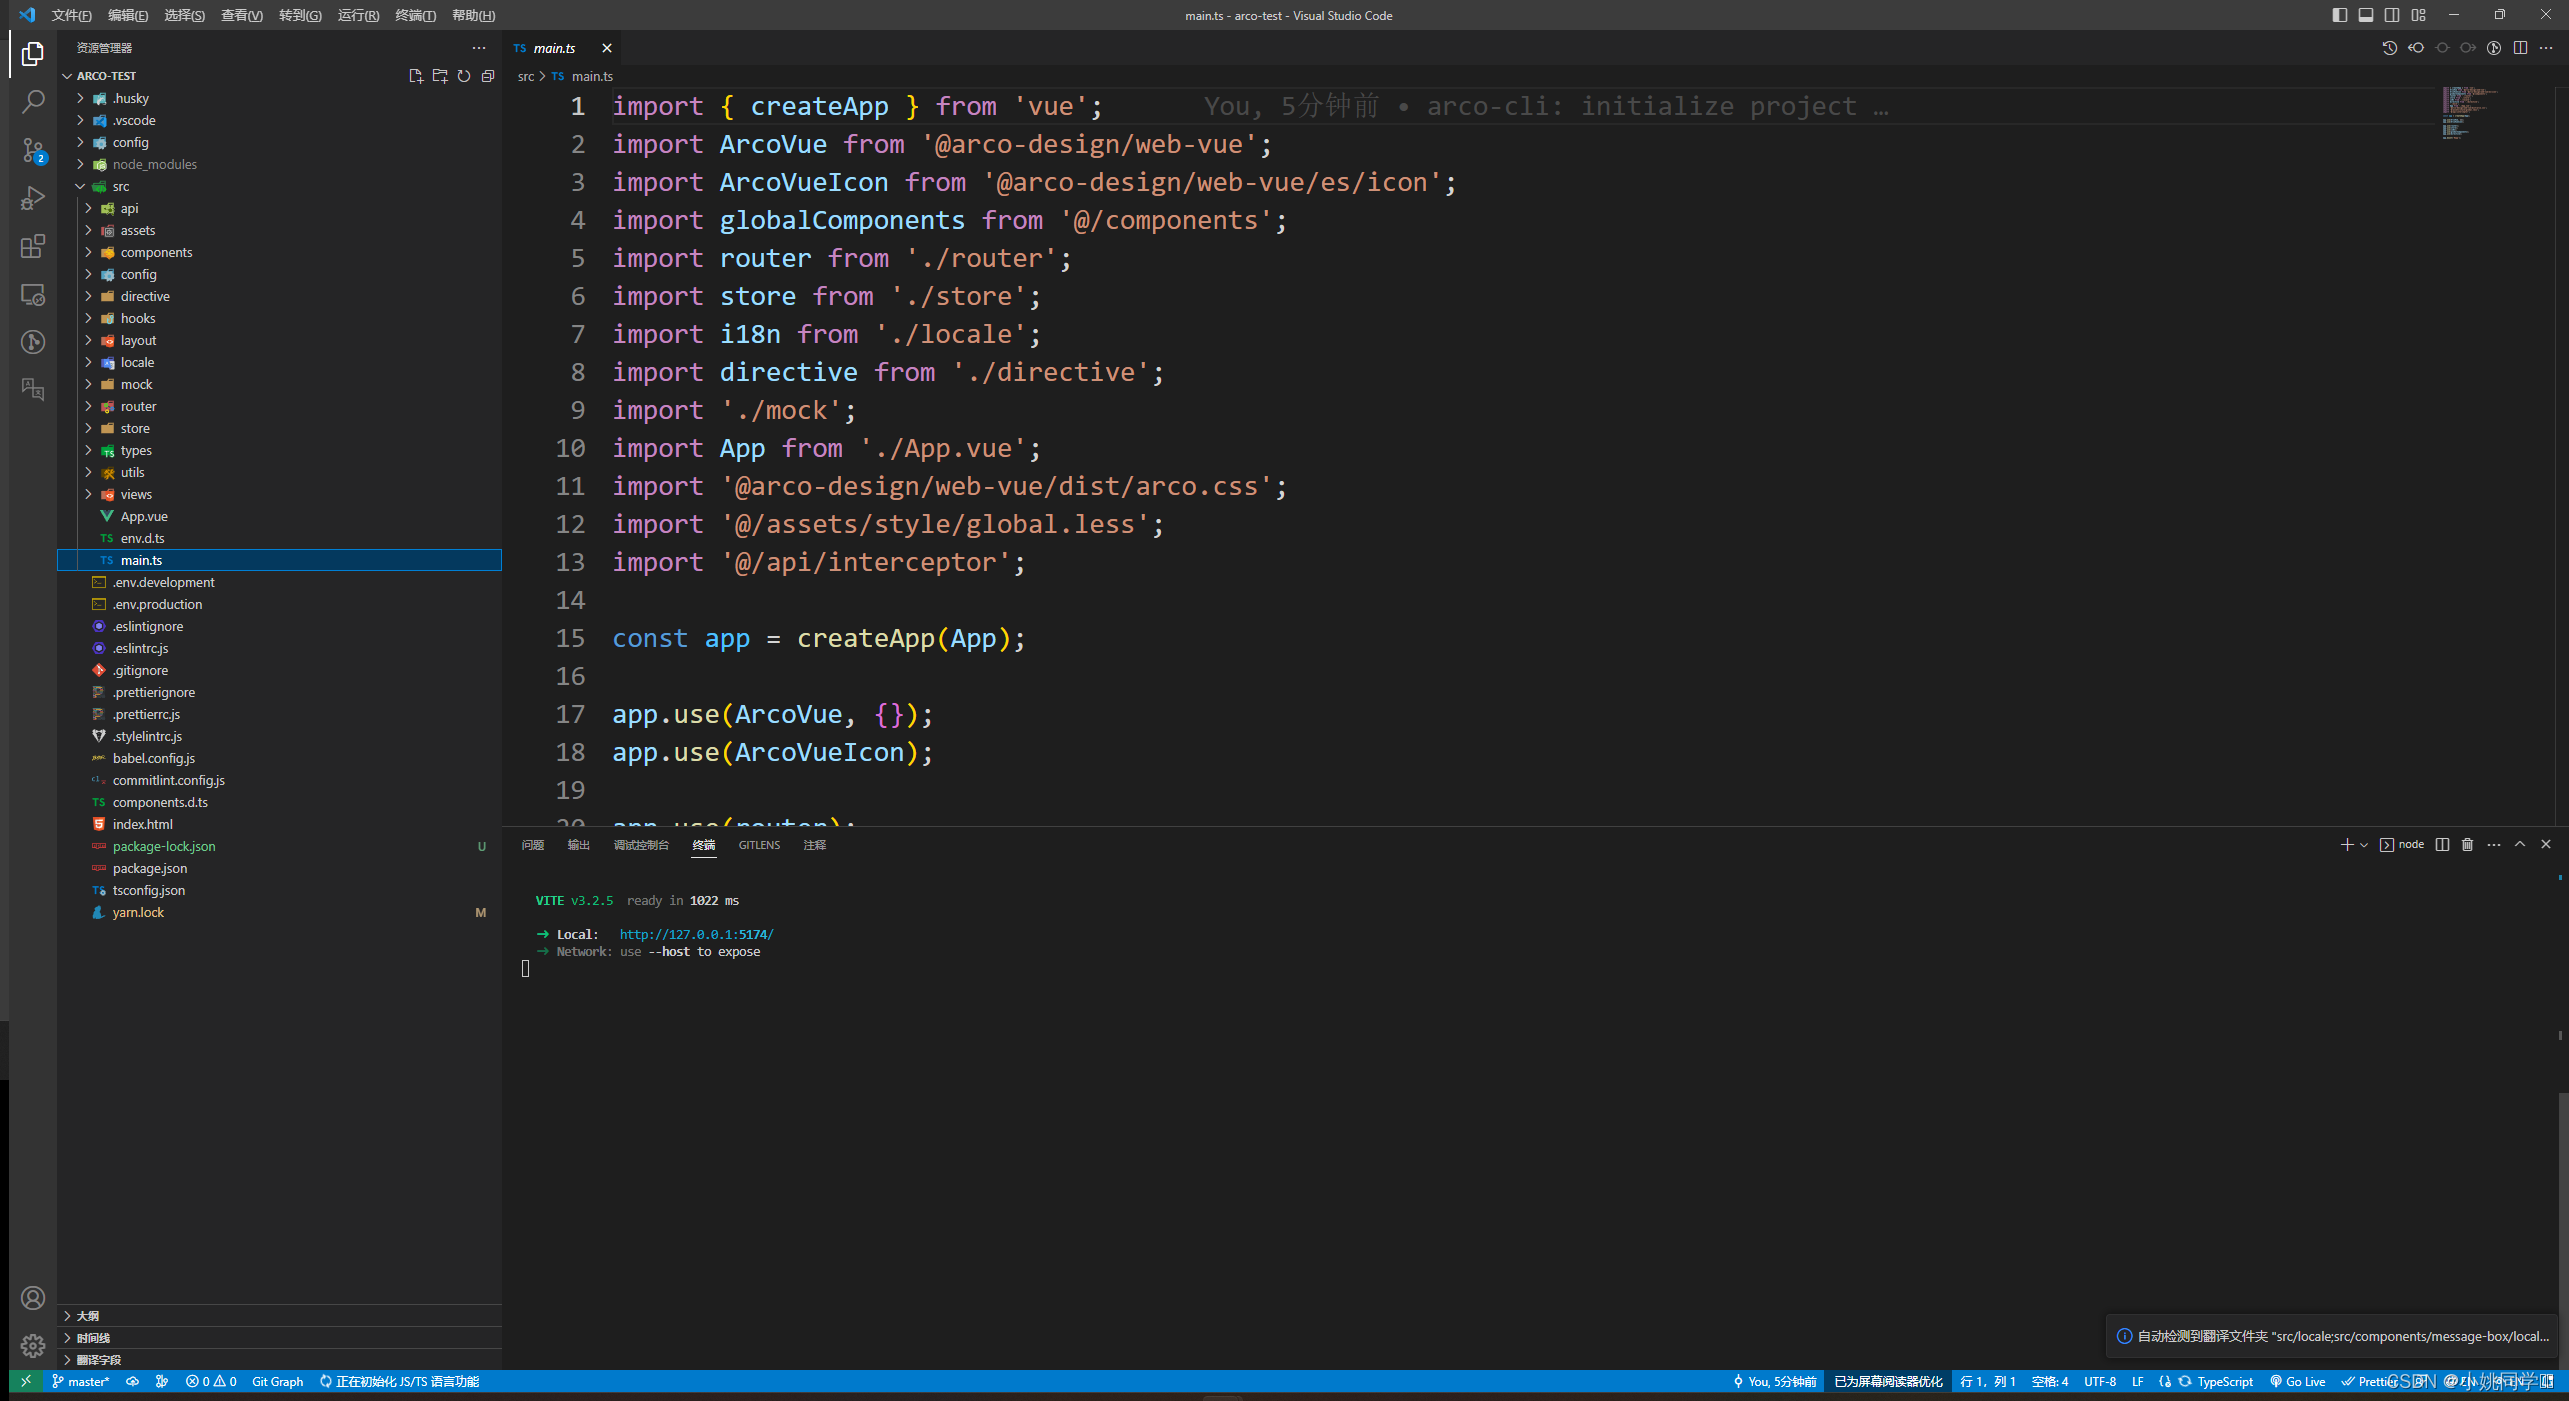Click the errors and warnings count
Screen dimensions: 2569x1401
211,1381
